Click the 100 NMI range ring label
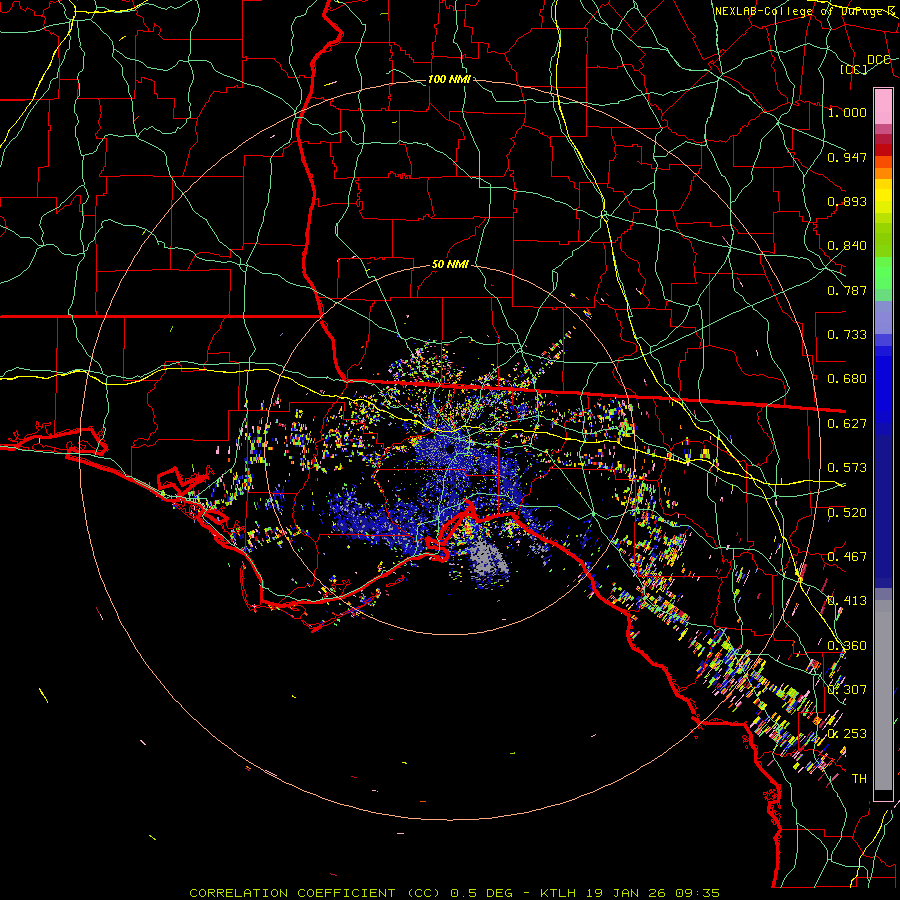The width and height of the screenshot is (900, 900). [449, 79]
